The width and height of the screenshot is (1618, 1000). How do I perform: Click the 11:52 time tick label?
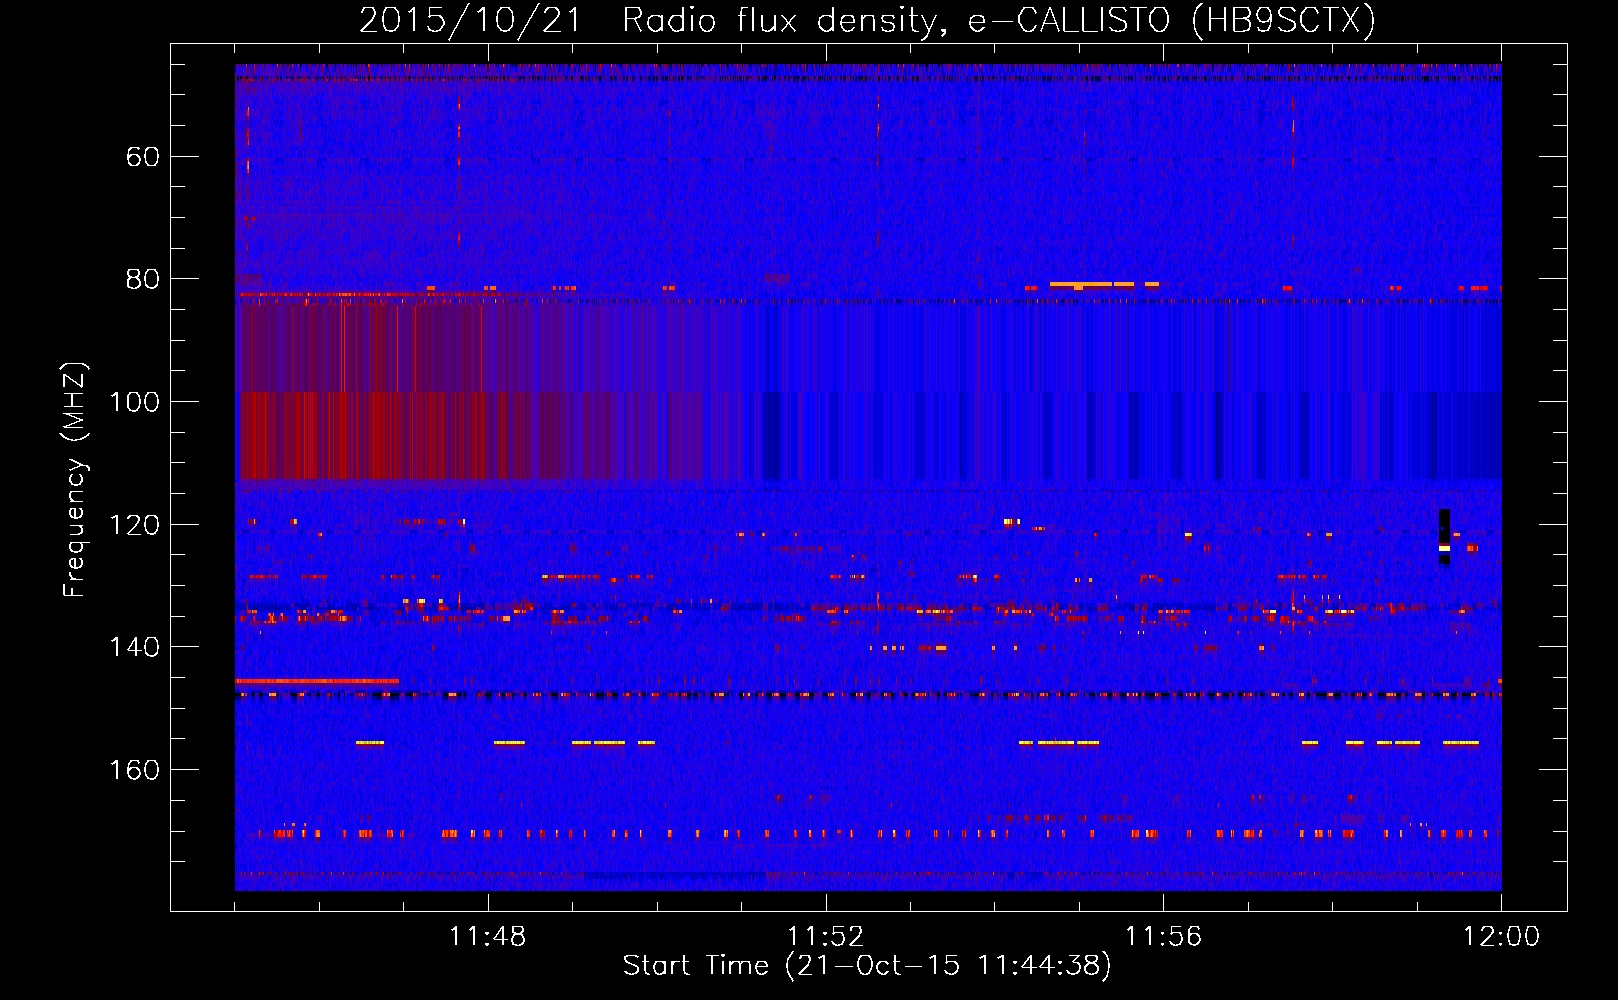pos(826,937)
